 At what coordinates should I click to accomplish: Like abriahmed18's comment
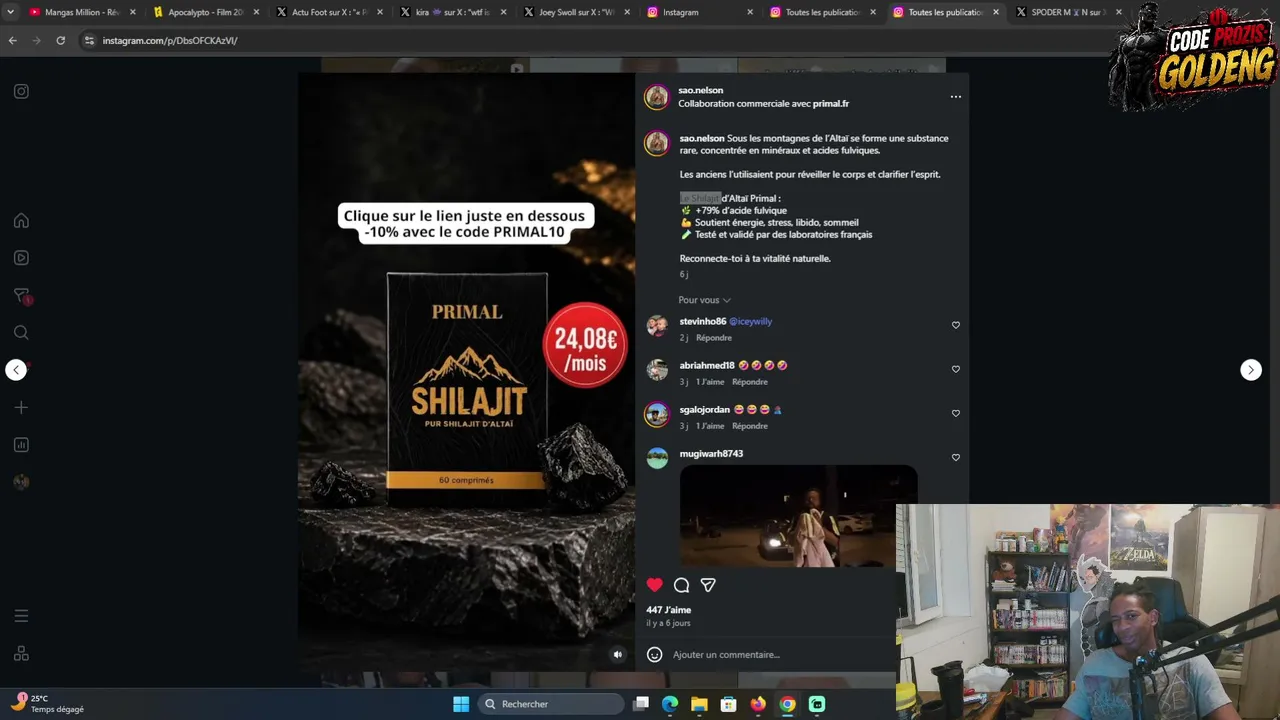point(955,369)
